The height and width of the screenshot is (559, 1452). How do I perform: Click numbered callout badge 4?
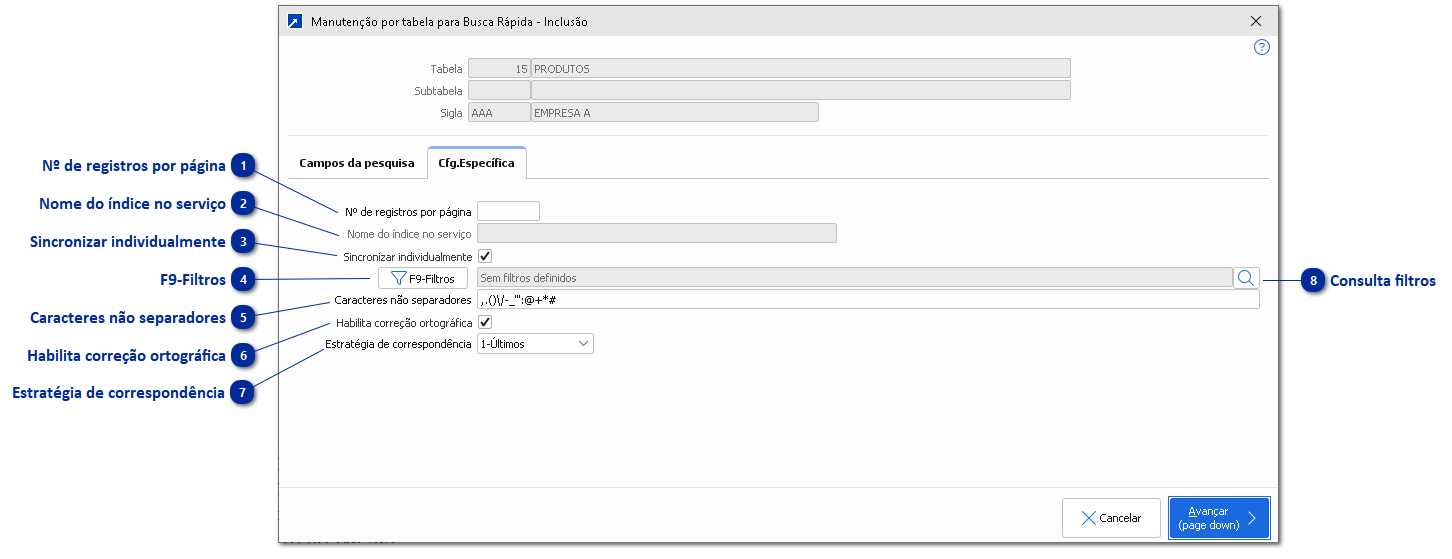coord(243,279)
